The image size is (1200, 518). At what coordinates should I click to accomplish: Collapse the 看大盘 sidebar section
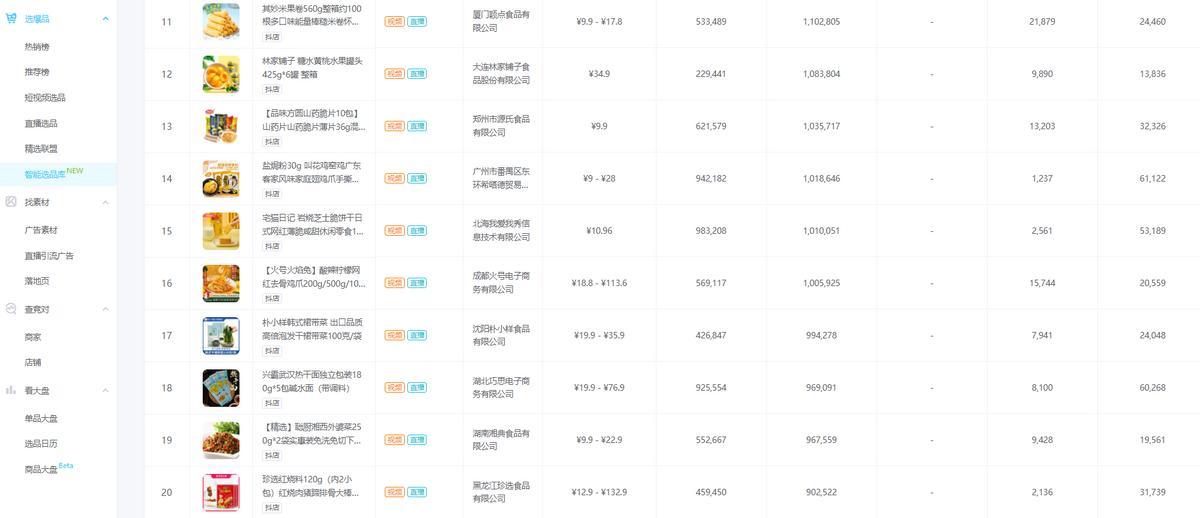tap(104, 390)
